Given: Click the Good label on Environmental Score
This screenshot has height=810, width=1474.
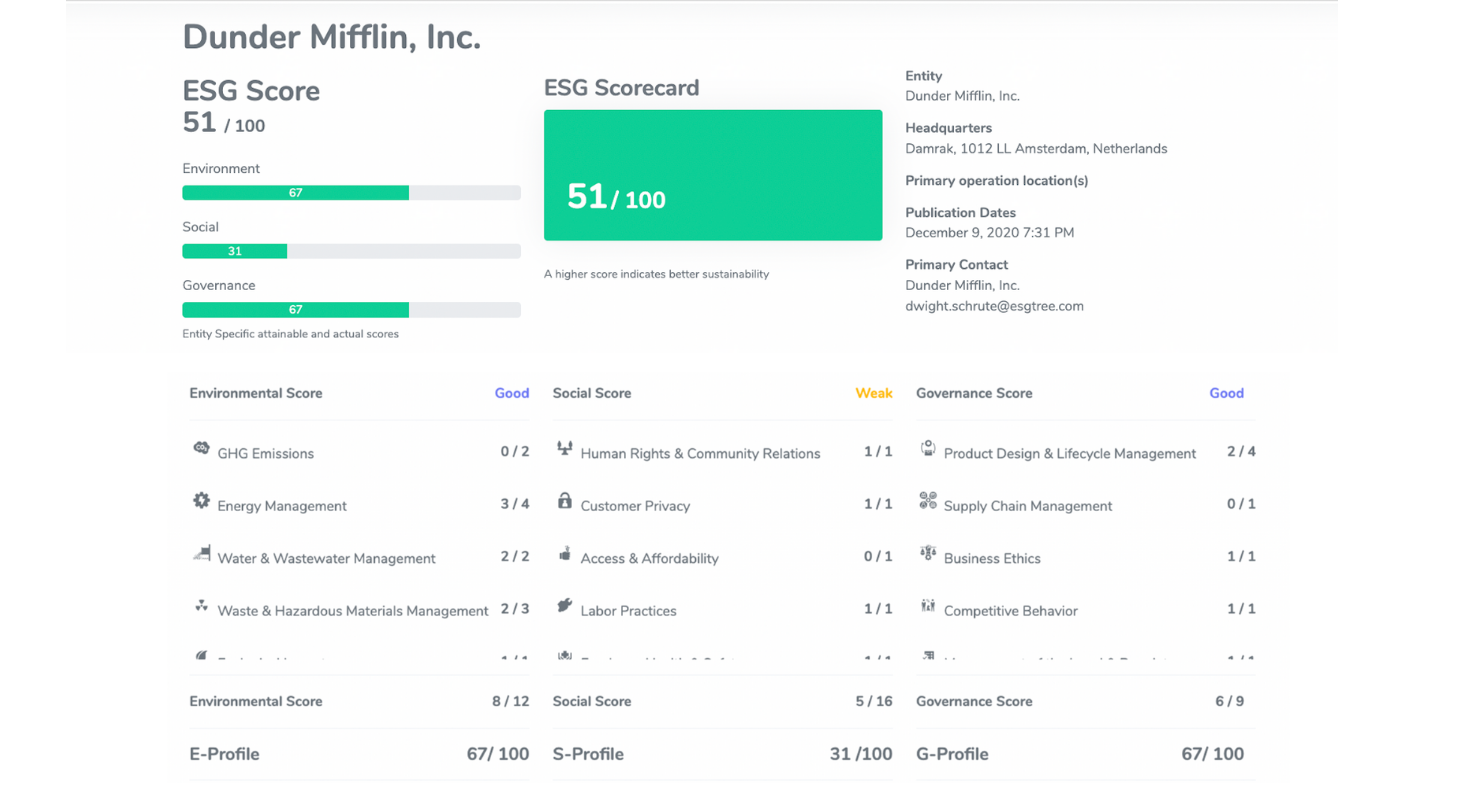Looking at the screenshot, I should click(x=512, y=393).
